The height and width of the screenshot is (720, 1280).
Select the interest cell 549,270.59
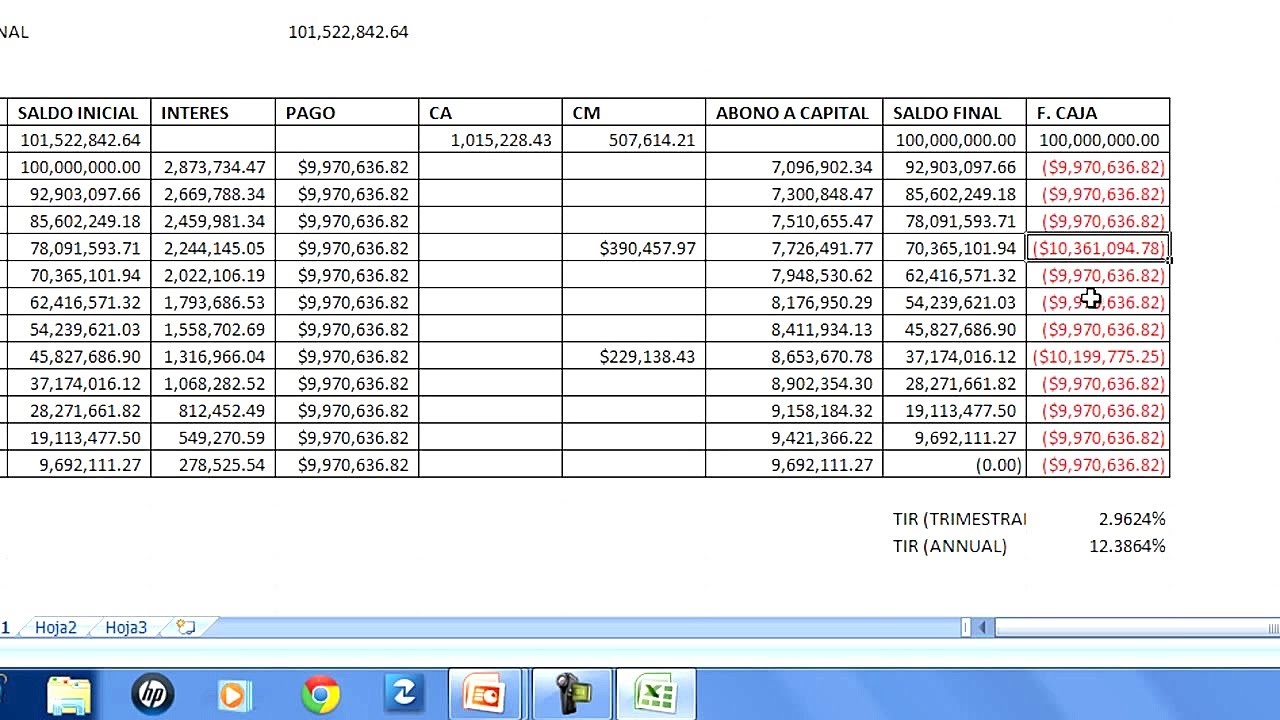point(213,437)
